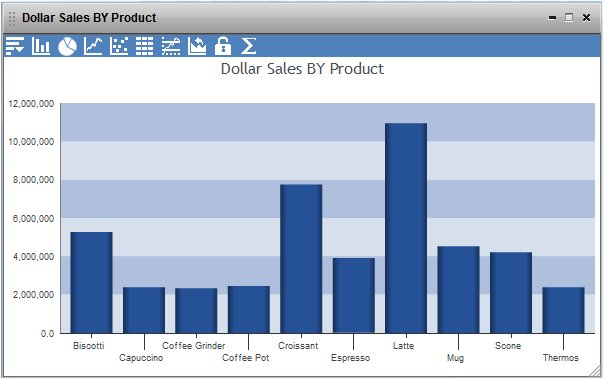This screenshot has width=604, height=379.
Task: Click the 4,000,000 axis value
Action: tap(34, 257)
